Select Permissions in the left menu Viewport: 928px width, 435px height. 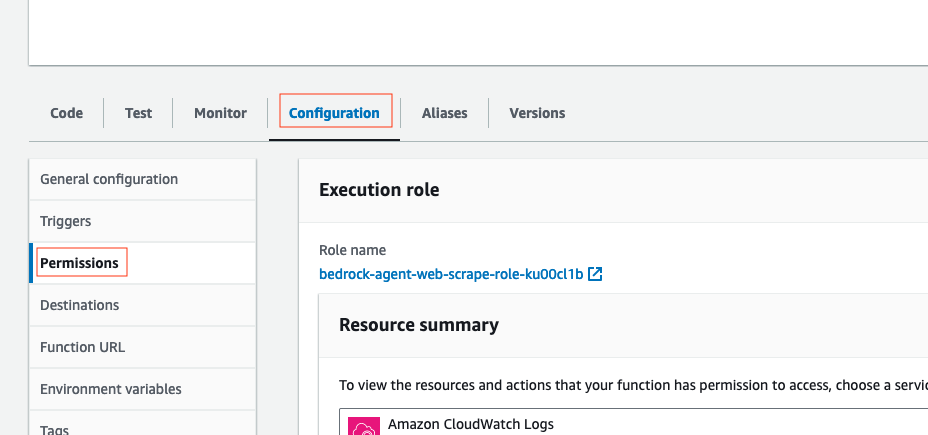pyautogui.click(x=79, y=263)
